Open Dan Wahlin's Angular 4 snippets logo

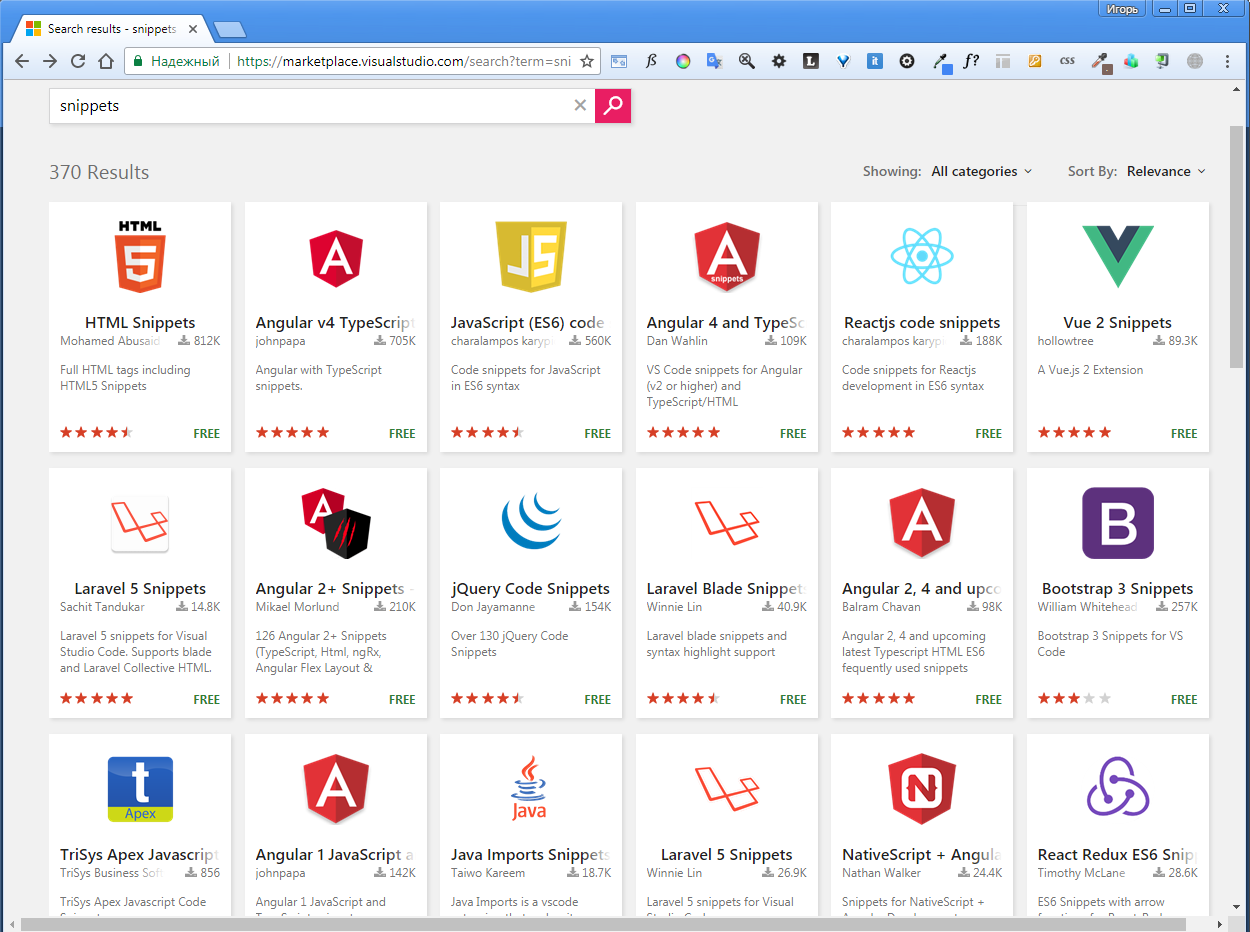(x=727, y=256)
